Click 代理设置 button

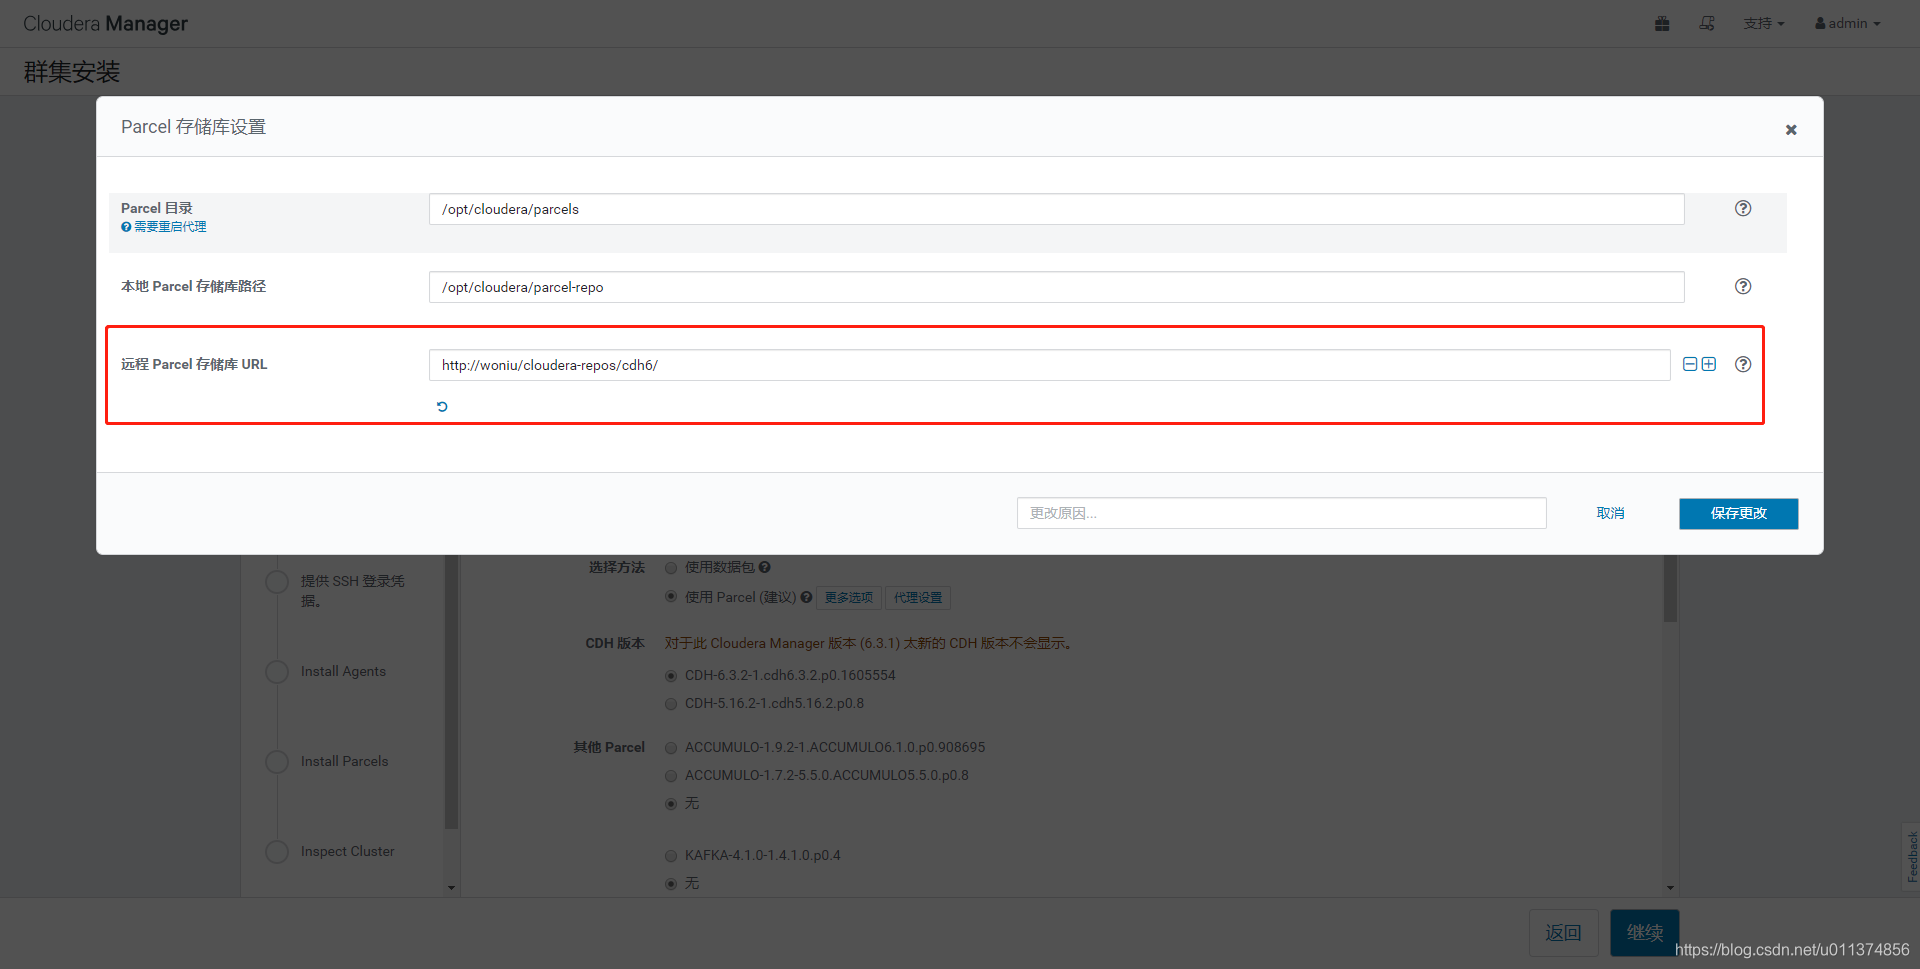pos(918,598)
